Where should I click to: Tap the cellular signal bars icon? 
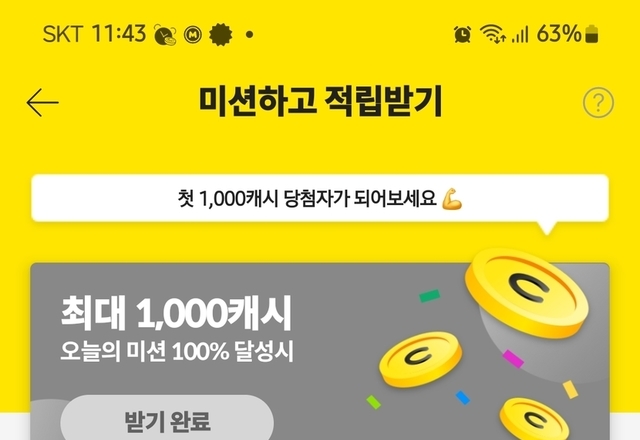point(520,34)
